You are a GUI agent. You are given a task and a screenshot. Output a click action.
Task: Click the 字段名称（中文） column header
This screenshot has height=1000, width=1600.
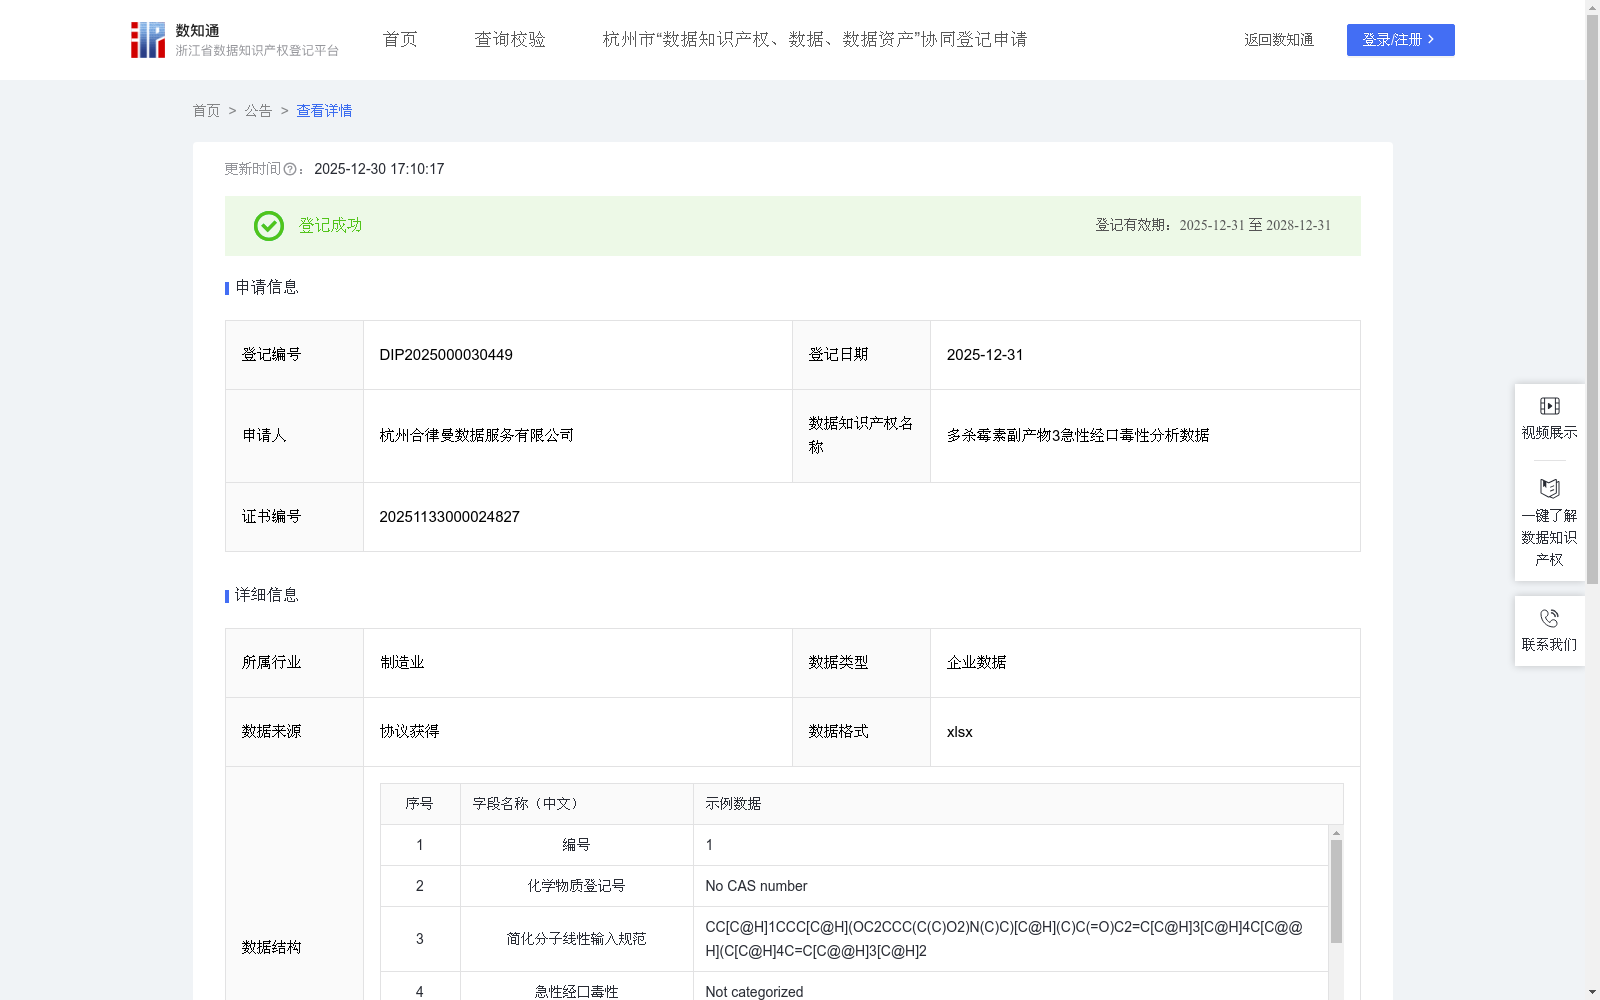pyautogui.click(x=577, y=804)
